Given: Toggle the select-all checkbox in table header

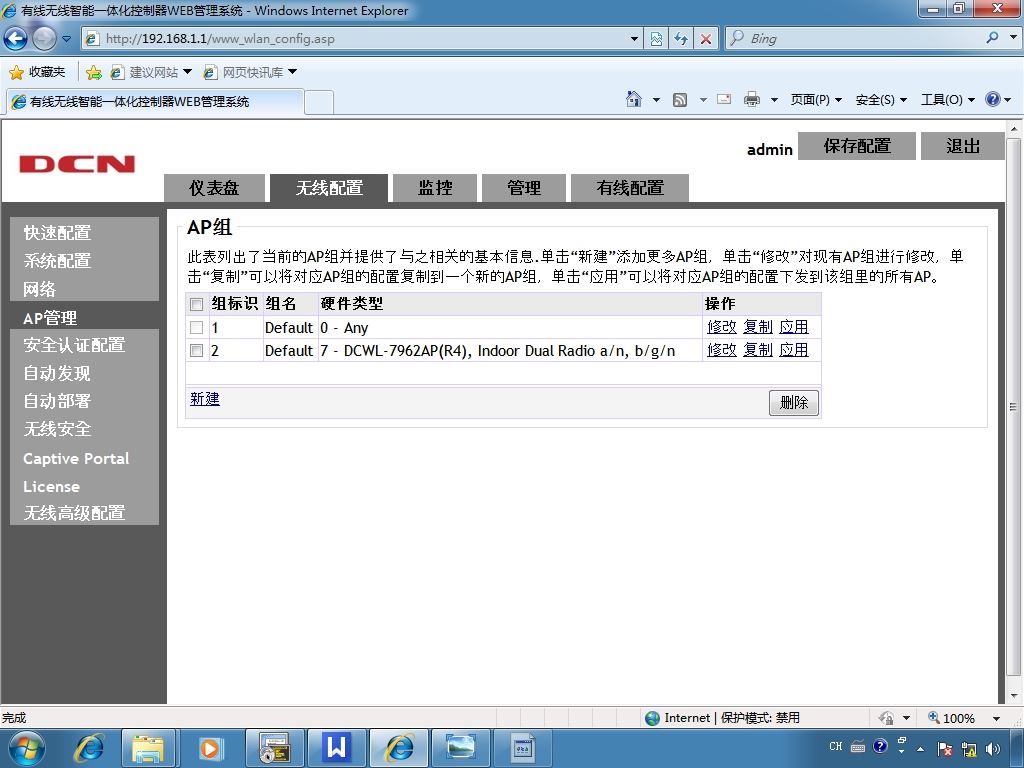Looking at the screenshot, I should [196, 304].
